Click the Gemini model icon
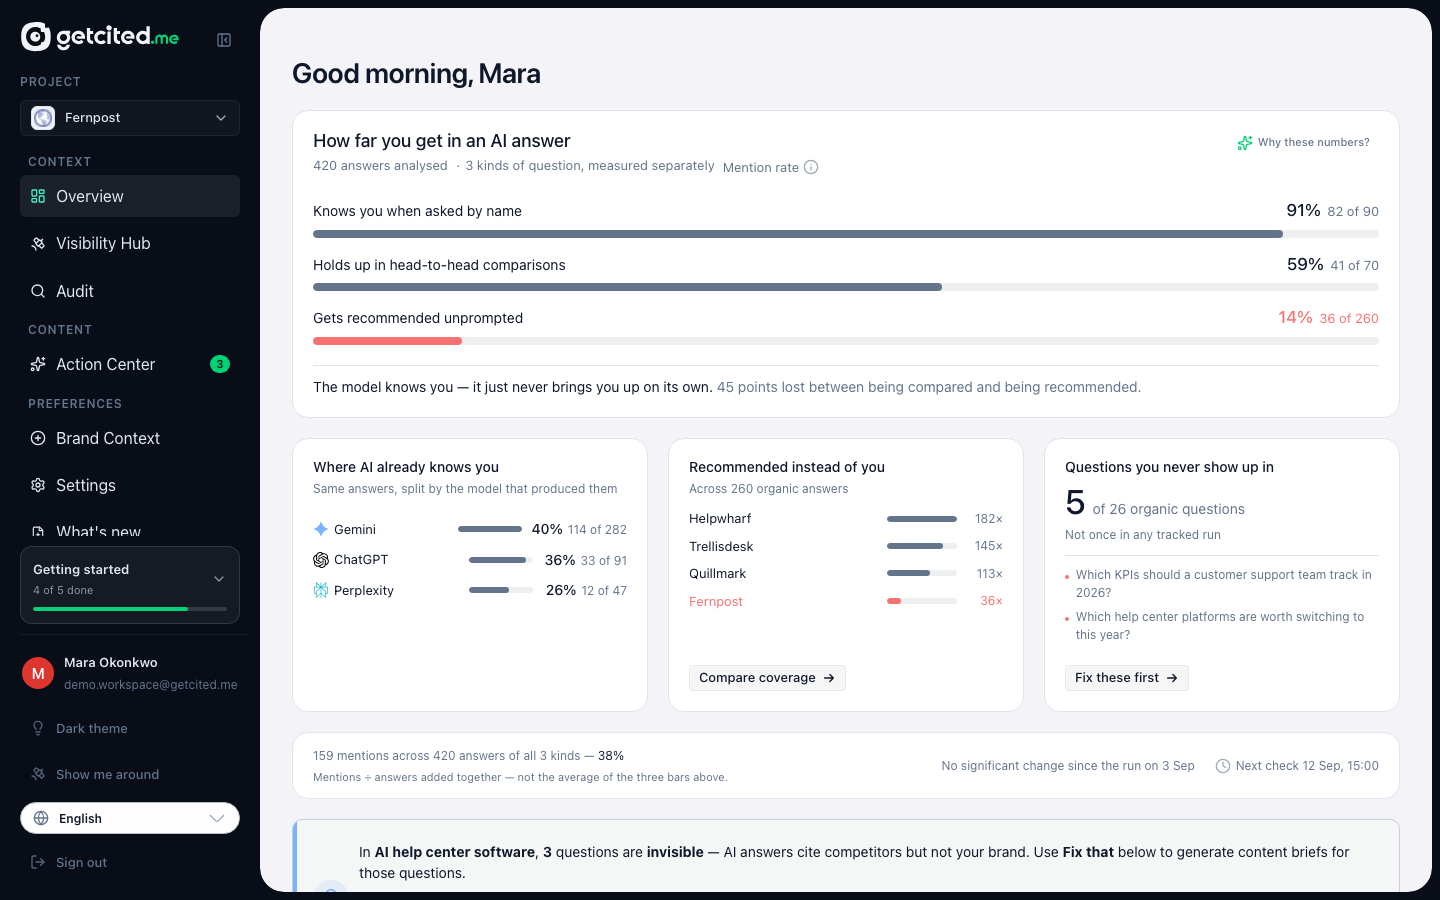1440x900 pixels. point(321,529)
